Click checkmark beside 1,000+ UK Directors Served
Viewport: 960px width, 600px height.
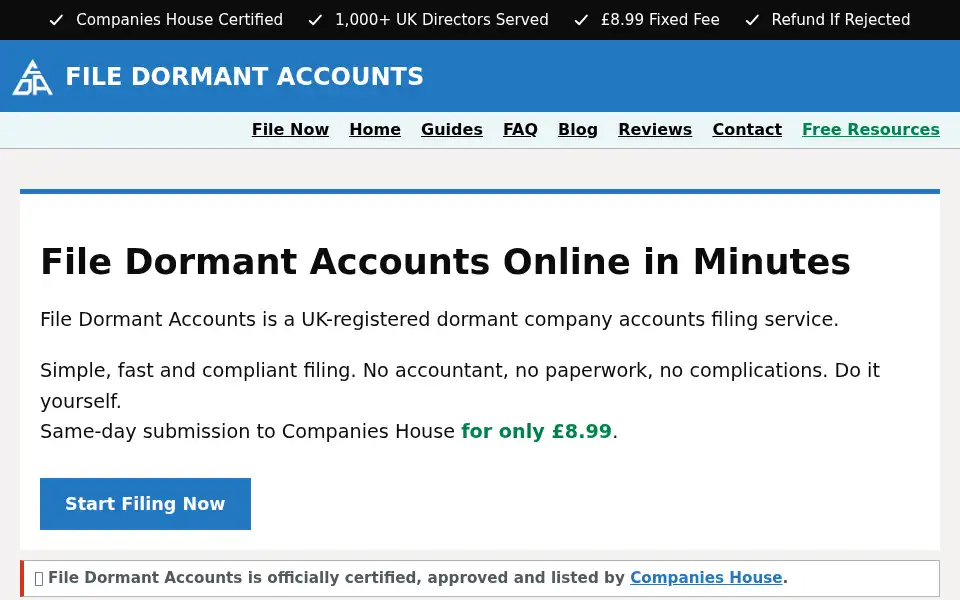tap(315, 20)
